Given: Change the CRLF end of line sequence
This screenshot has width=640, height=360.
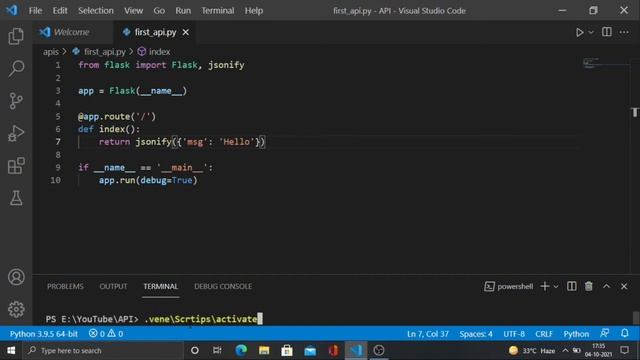Looking at the screenshot, I should 544,334.
